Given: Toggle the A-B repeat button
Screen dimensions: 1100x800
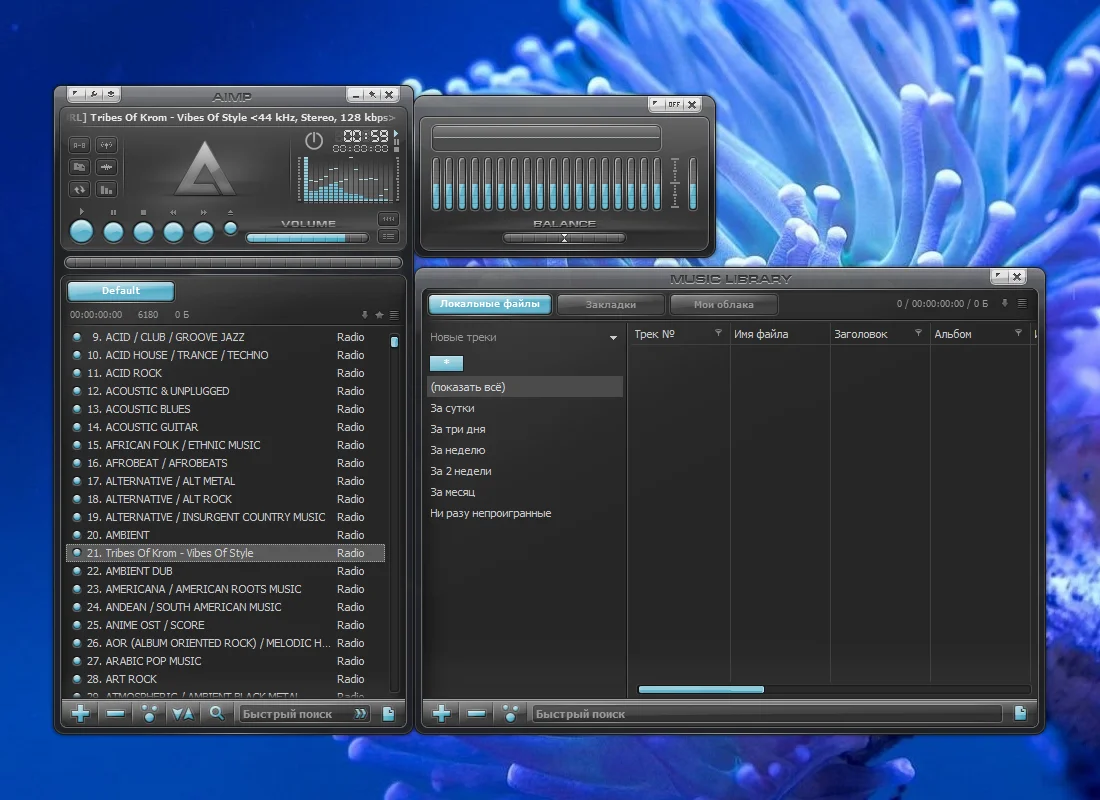Looking at the screenshot, I should [x=79, y=145].
